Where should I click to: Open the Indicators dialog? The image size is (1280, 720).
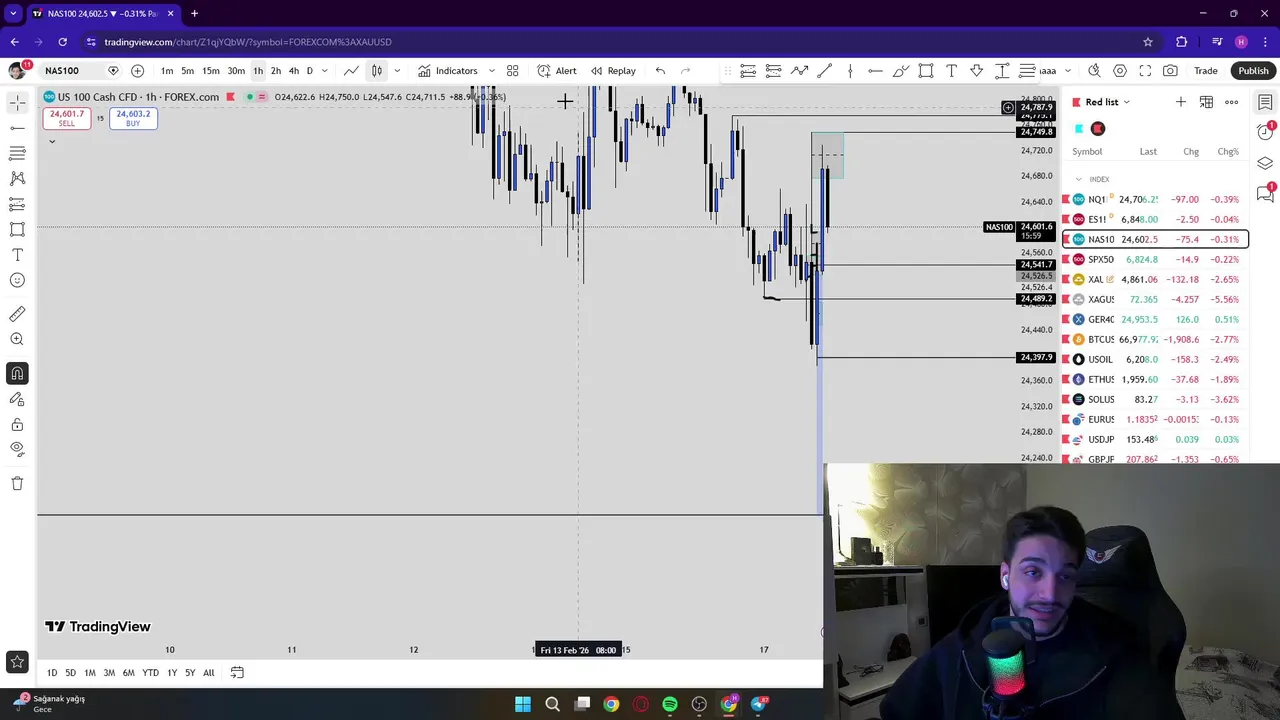[447, 71]
